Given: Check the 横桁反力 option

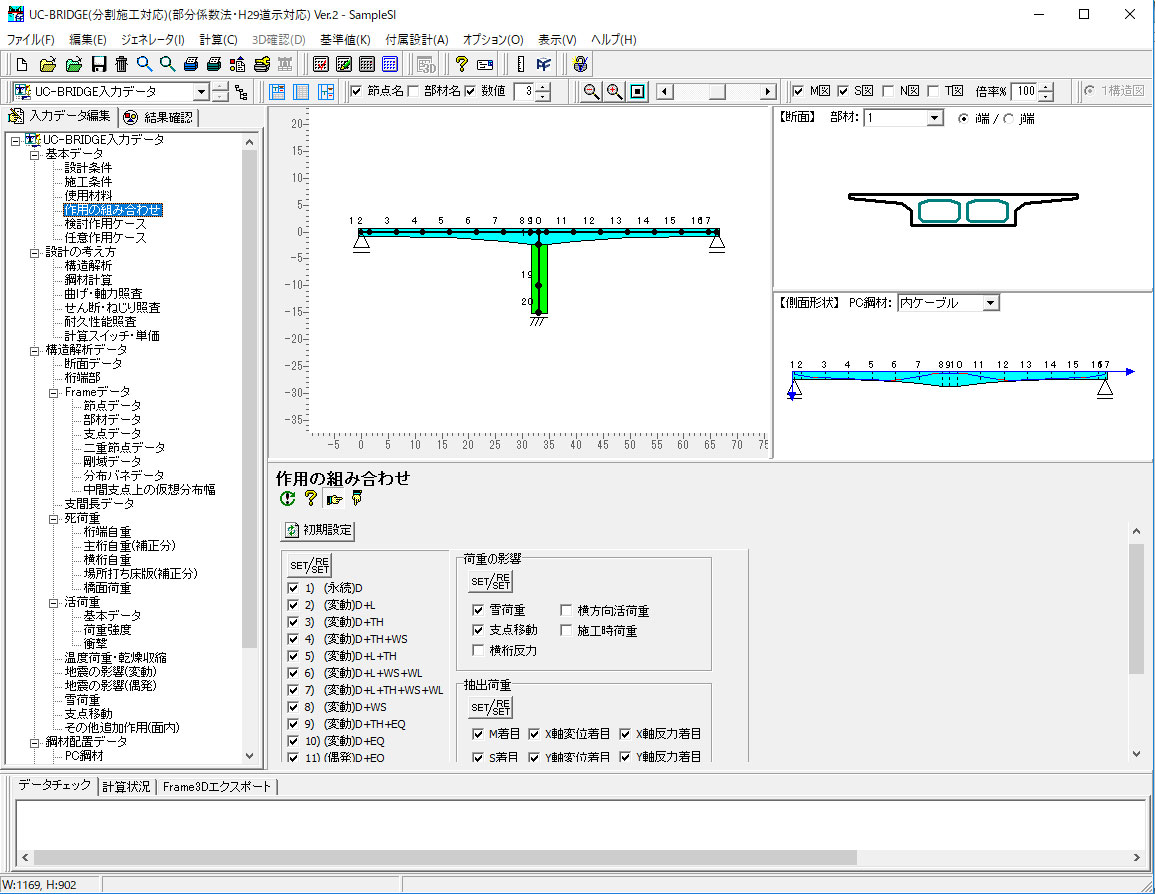Looking at the screenshot, I should (479, 650).
